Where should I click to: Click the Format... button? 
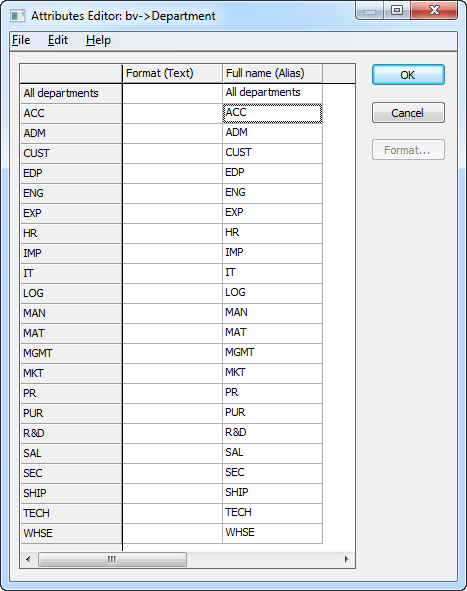408,150
